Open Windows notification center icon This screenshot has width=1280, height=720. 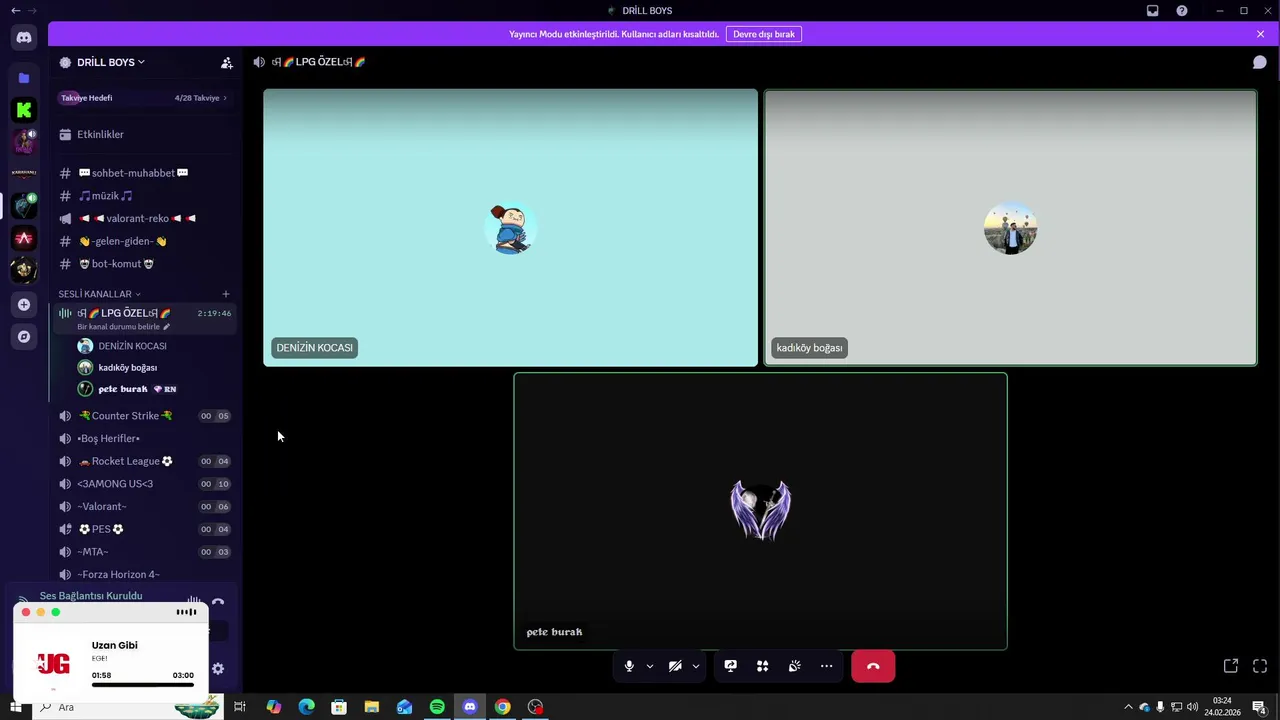click(1261, 707)
